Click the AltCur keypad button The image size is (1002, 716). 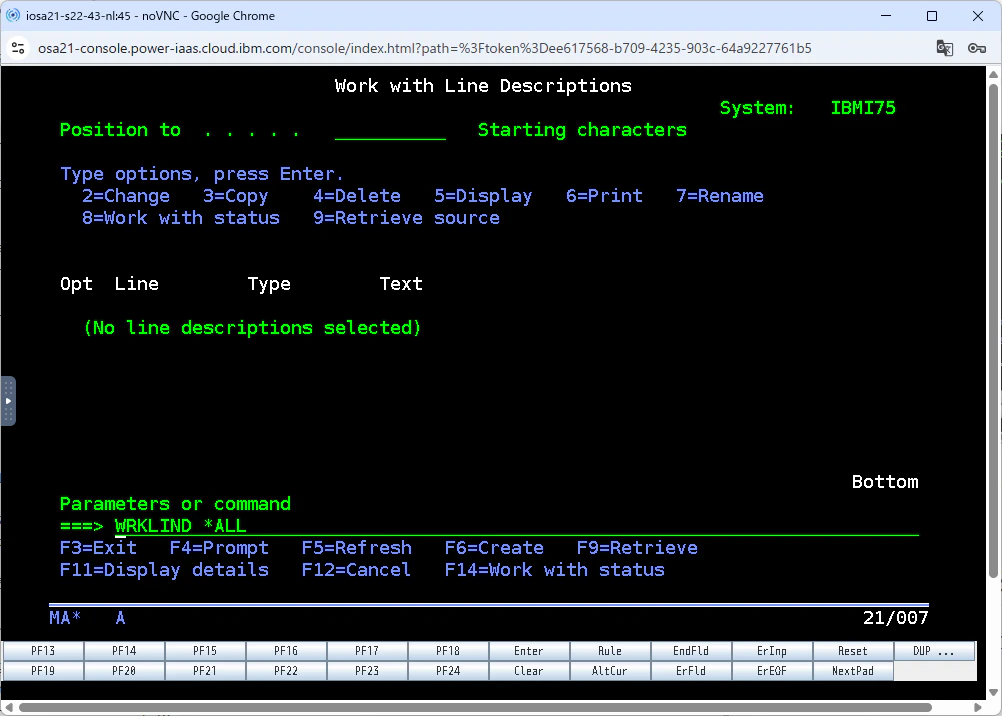[x=610, y=671]
